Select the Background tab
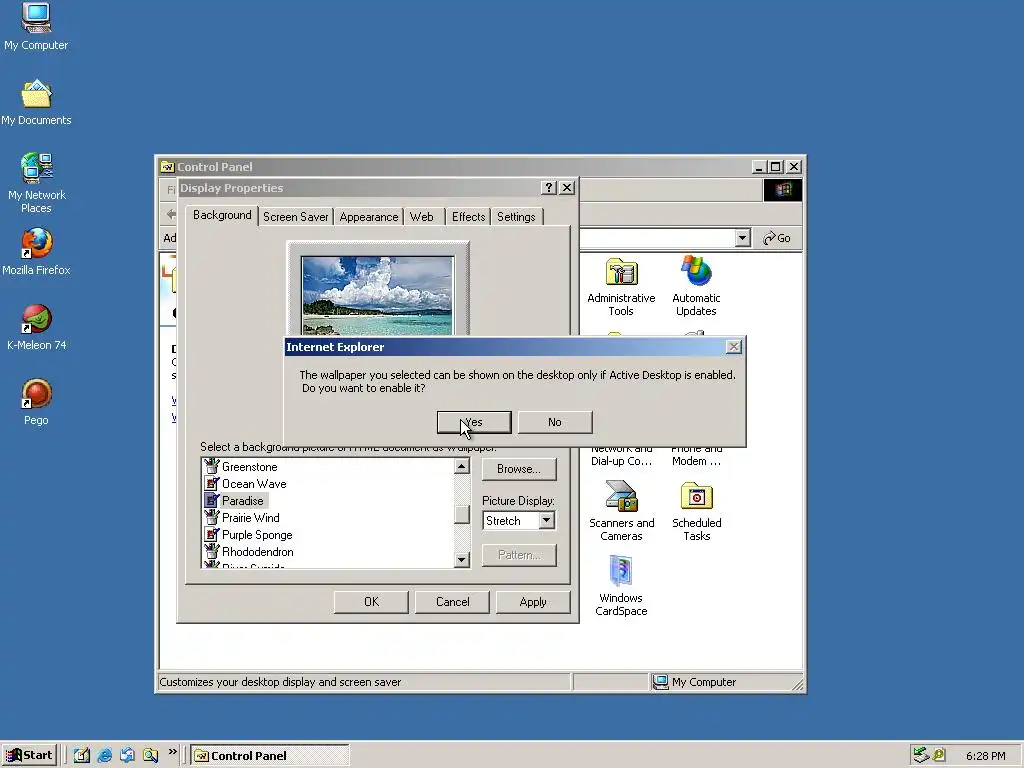 222,215
